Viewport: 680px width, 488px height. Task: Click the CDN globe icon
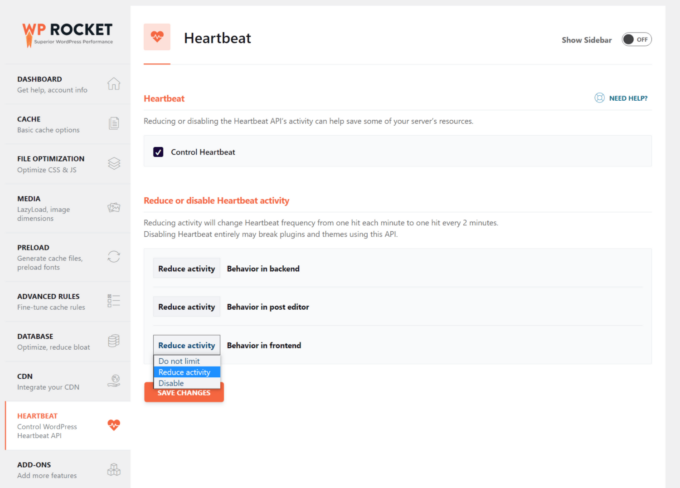114,380
